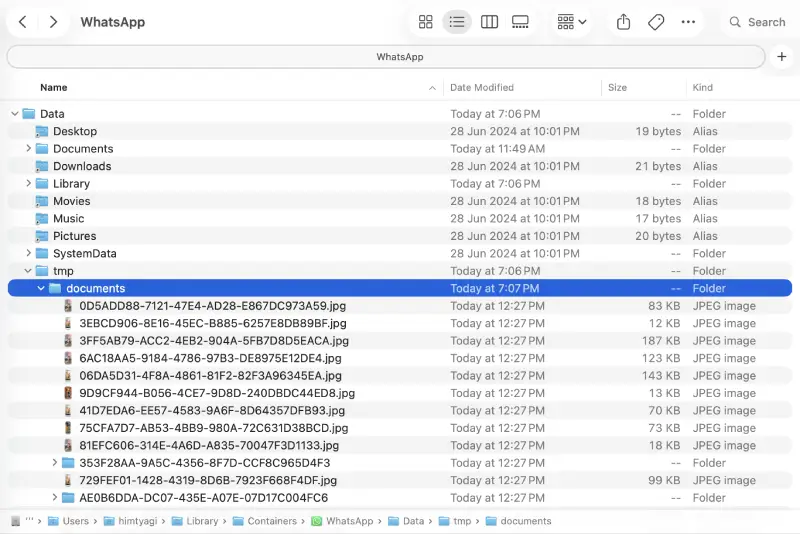
Task: Click the Documents folder name
Action: 83,148
